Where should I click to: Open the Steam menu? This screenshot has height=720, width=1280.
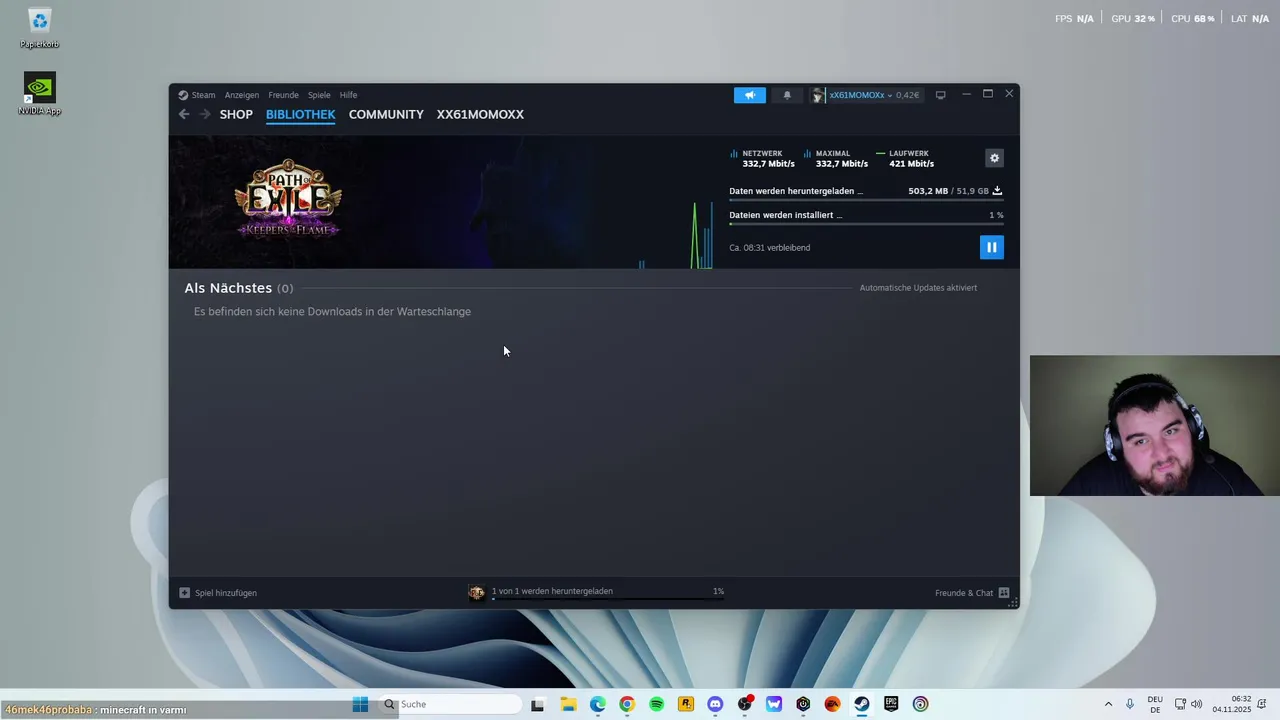click(x=197, y=95)
